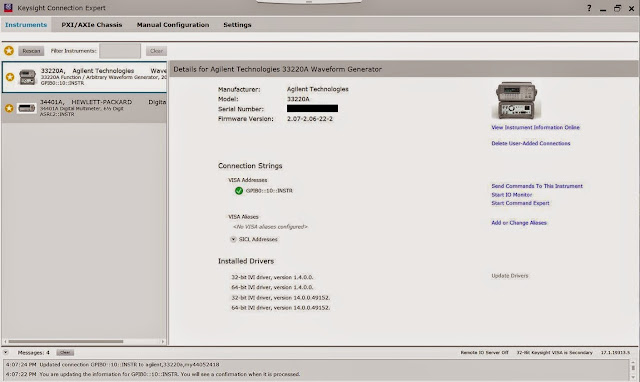Click the 33220A instrument picture in details

point(516,100)
